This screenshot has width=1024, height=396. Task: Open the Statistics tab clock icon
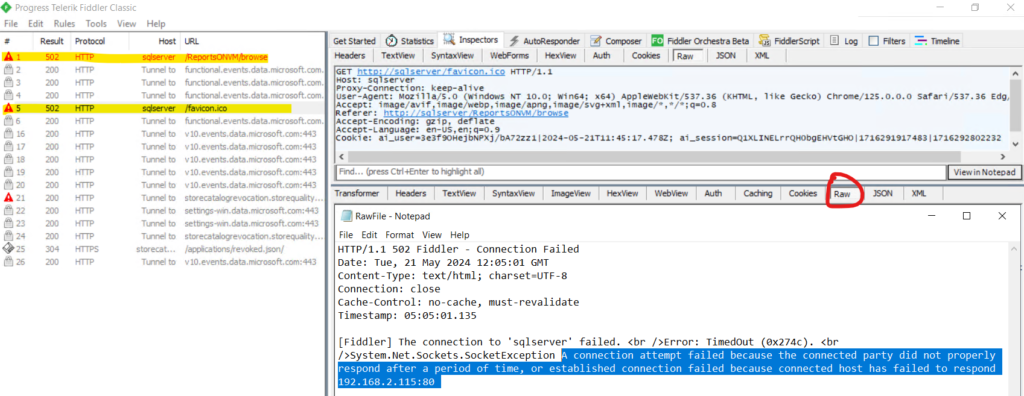coord(392,41)
